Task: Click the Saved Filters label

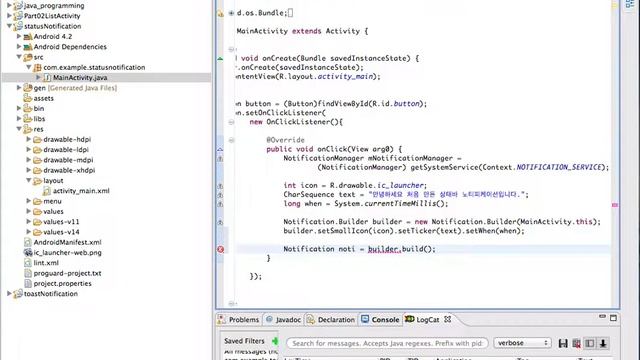Action: click(x=244, y=341)
